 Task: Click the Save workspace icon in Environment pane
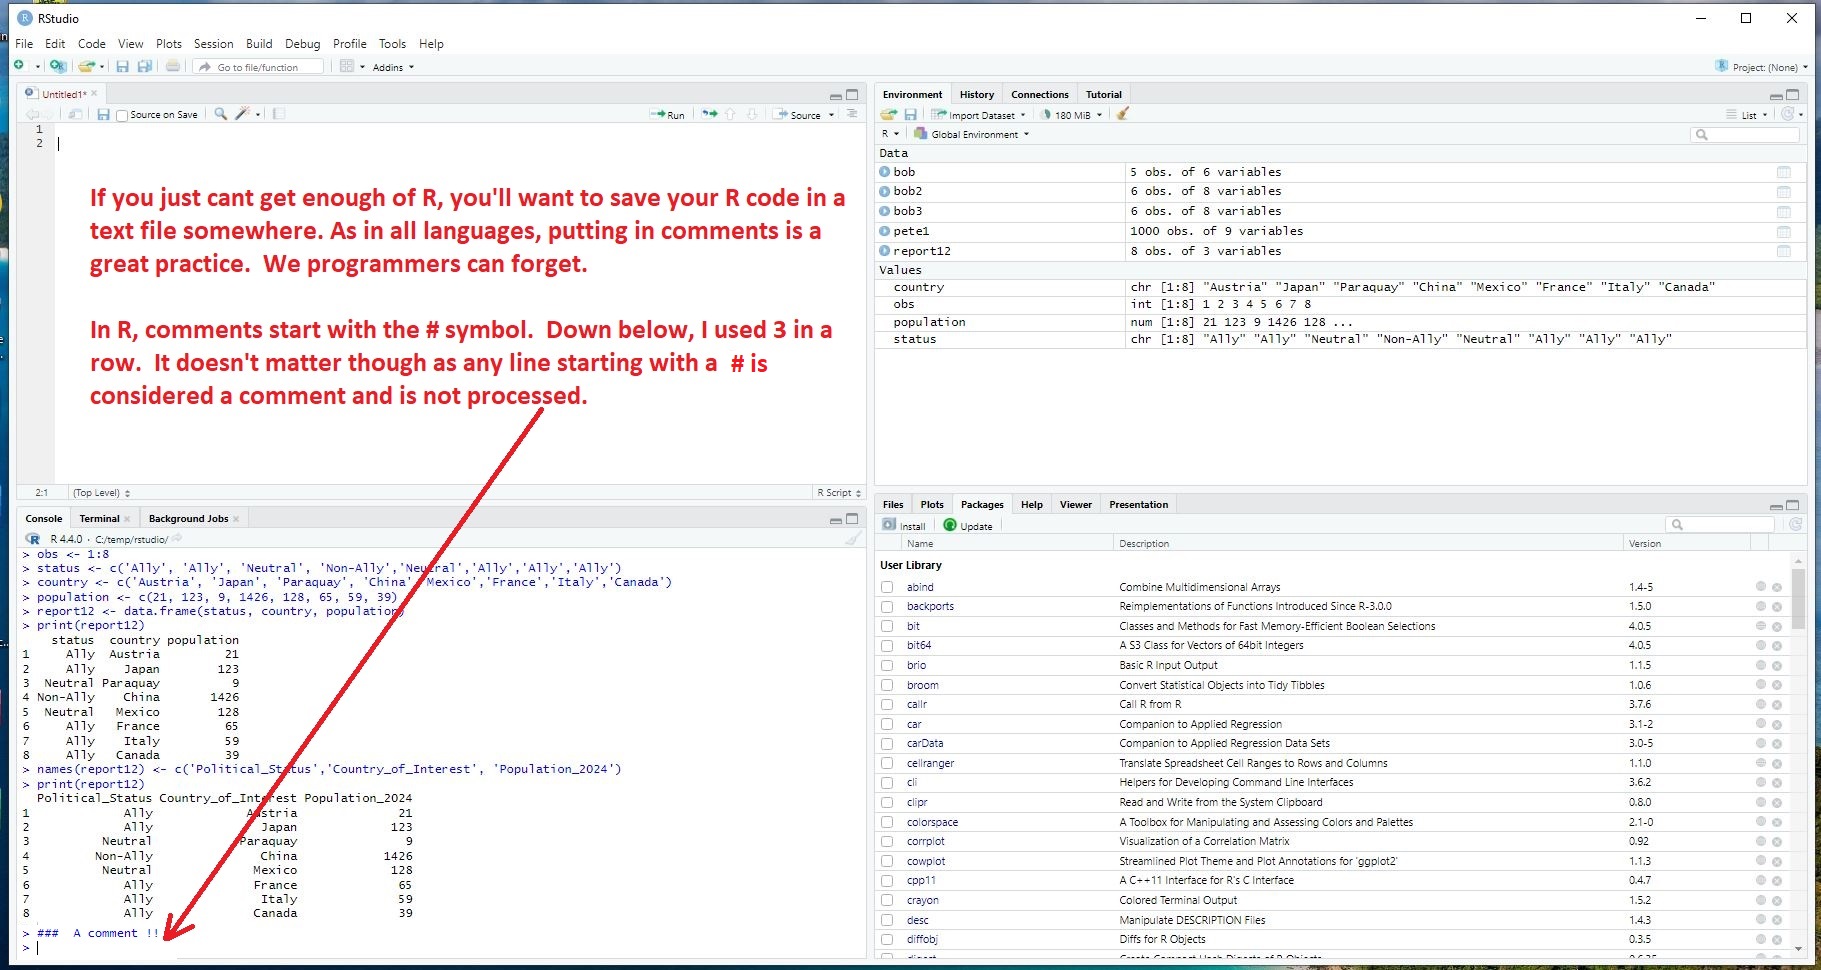tap(910, 115)
